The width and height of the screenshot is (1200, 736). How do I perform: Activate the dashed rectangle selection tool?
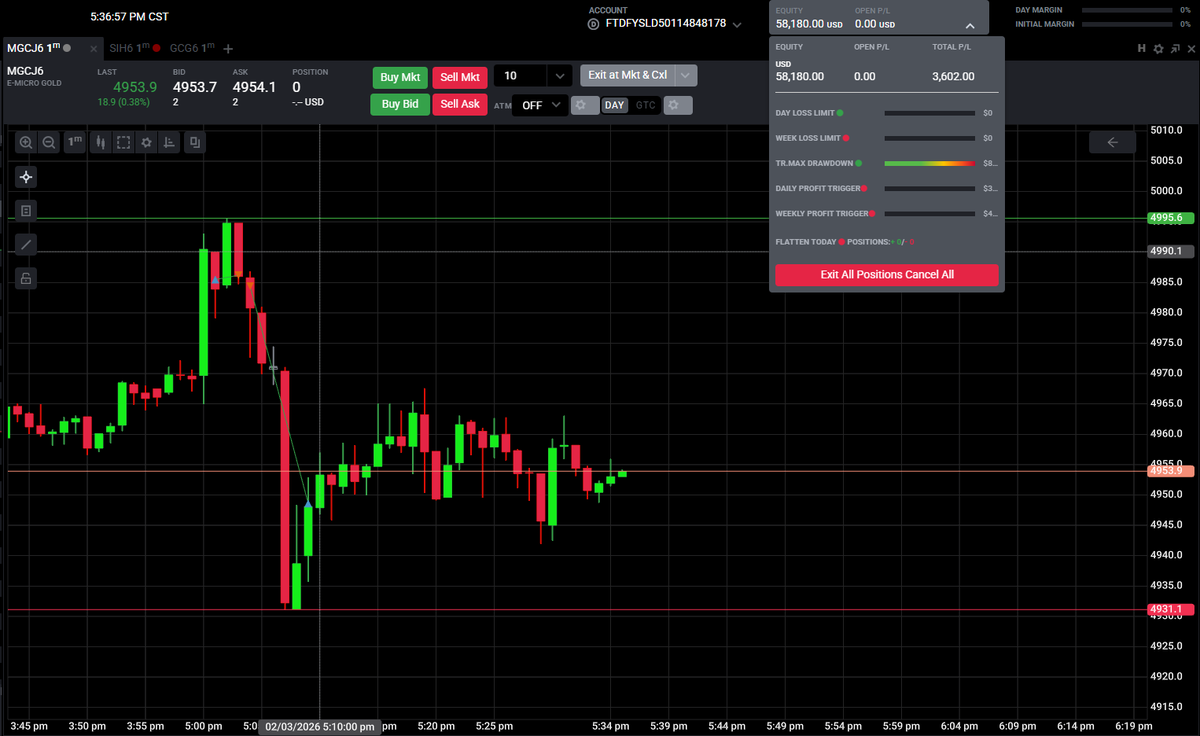click(x=123, y=143)
